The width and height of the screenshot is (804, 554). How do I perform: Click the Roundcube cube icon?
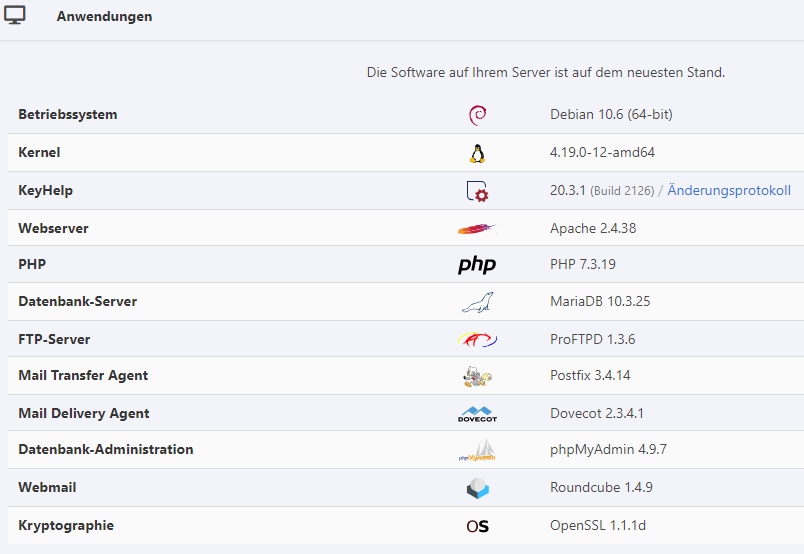[477, 489]
